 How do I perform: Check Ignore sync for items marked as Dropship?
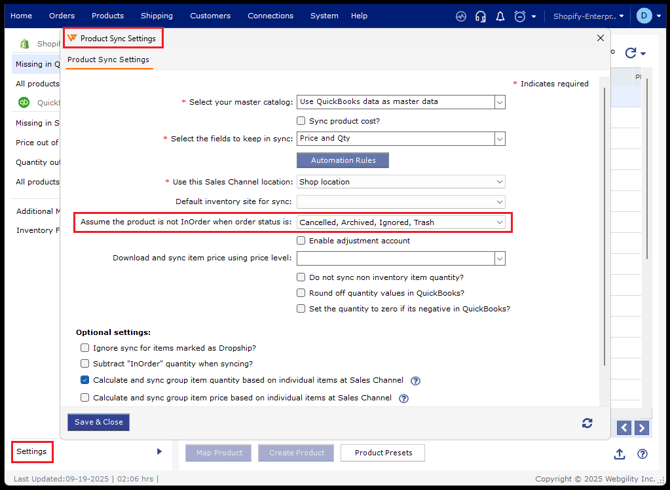point(85,347)
